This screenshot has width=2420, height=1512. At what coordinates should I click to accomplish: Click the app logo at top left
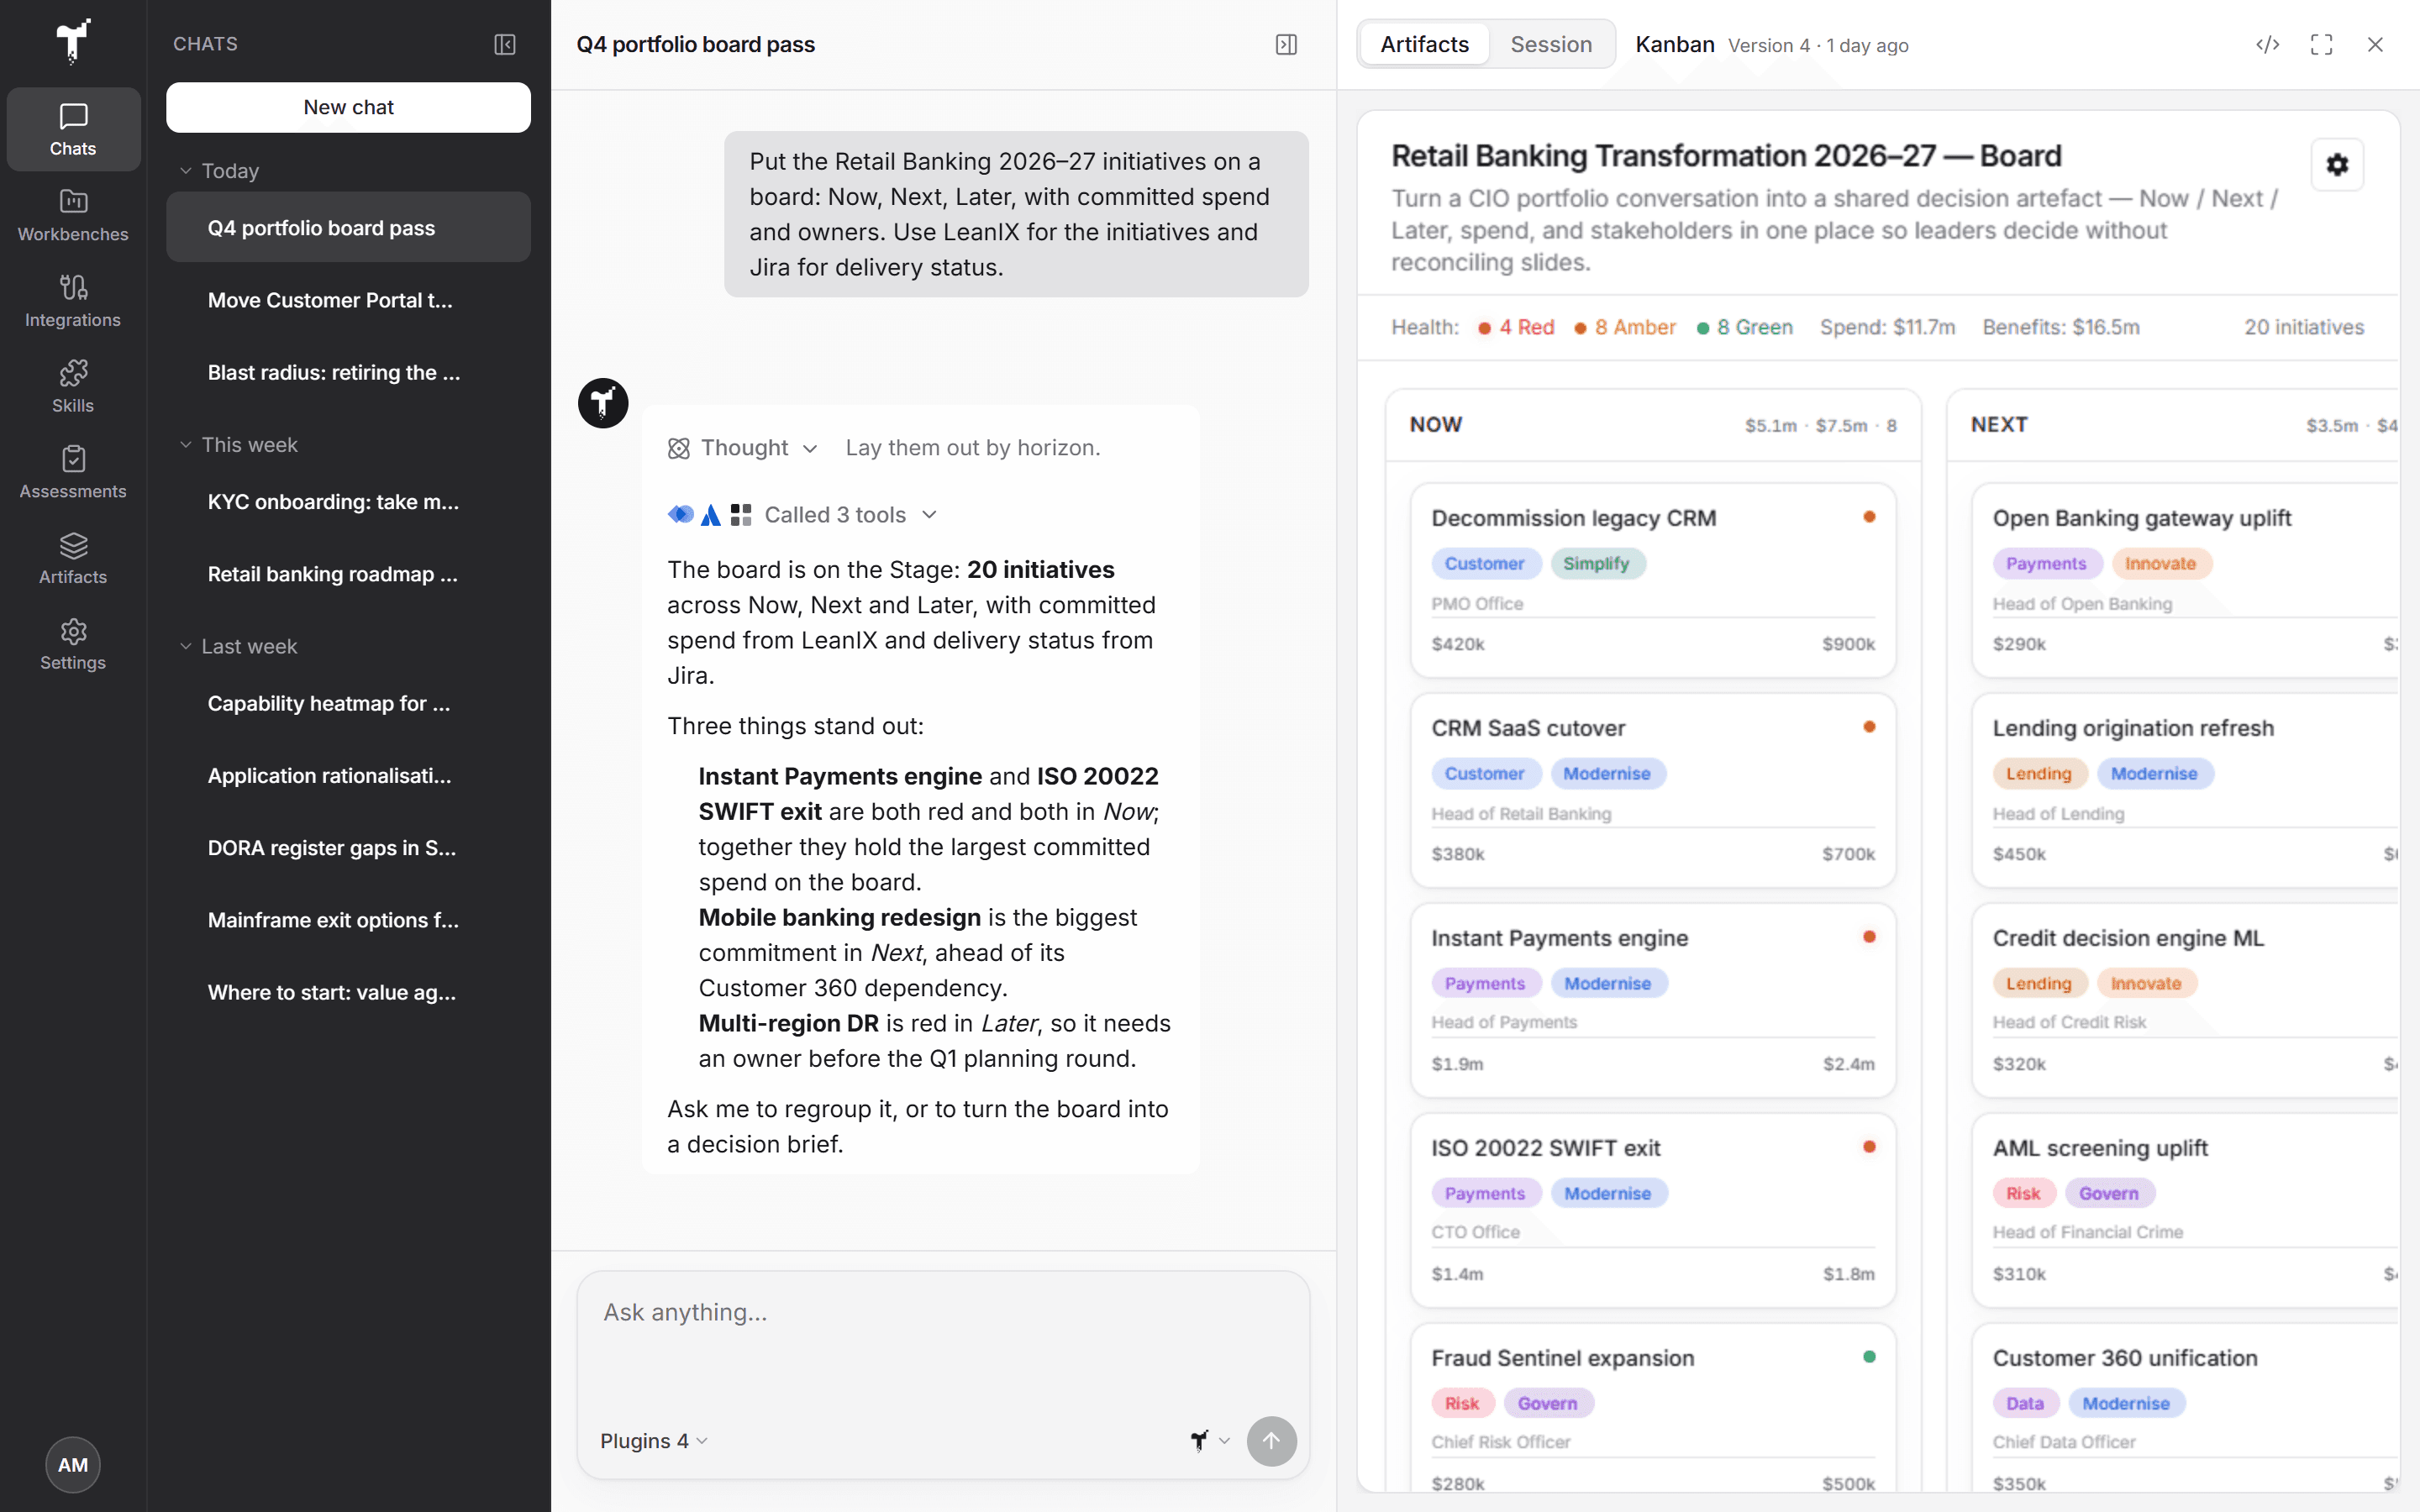point(73,41)
